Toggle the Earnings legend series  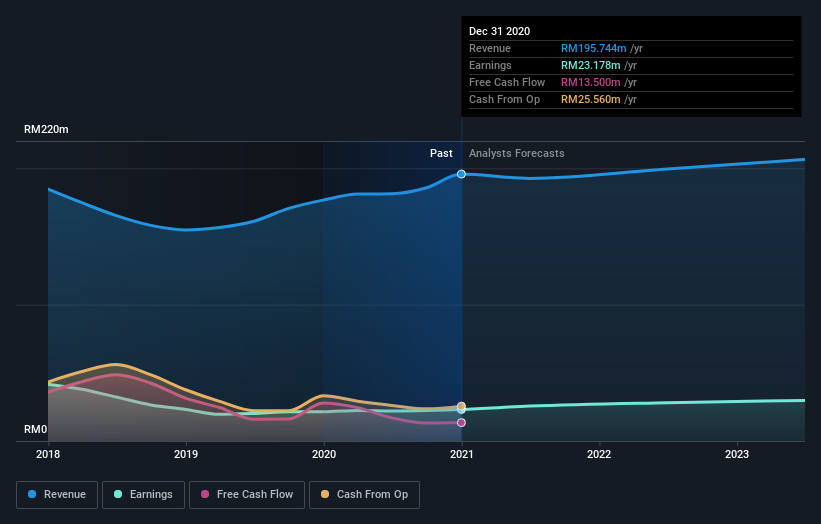pos(143,495)
